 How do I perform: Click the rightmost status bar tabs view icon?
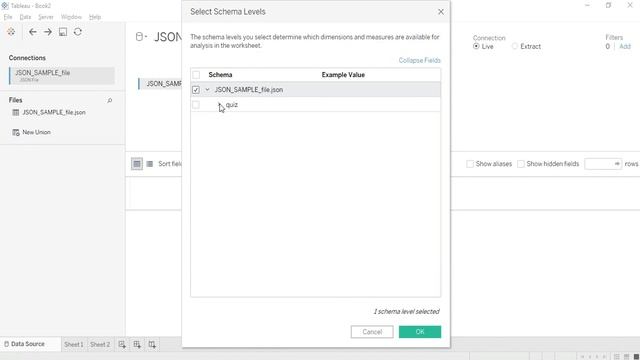click(x=636, y=357)
